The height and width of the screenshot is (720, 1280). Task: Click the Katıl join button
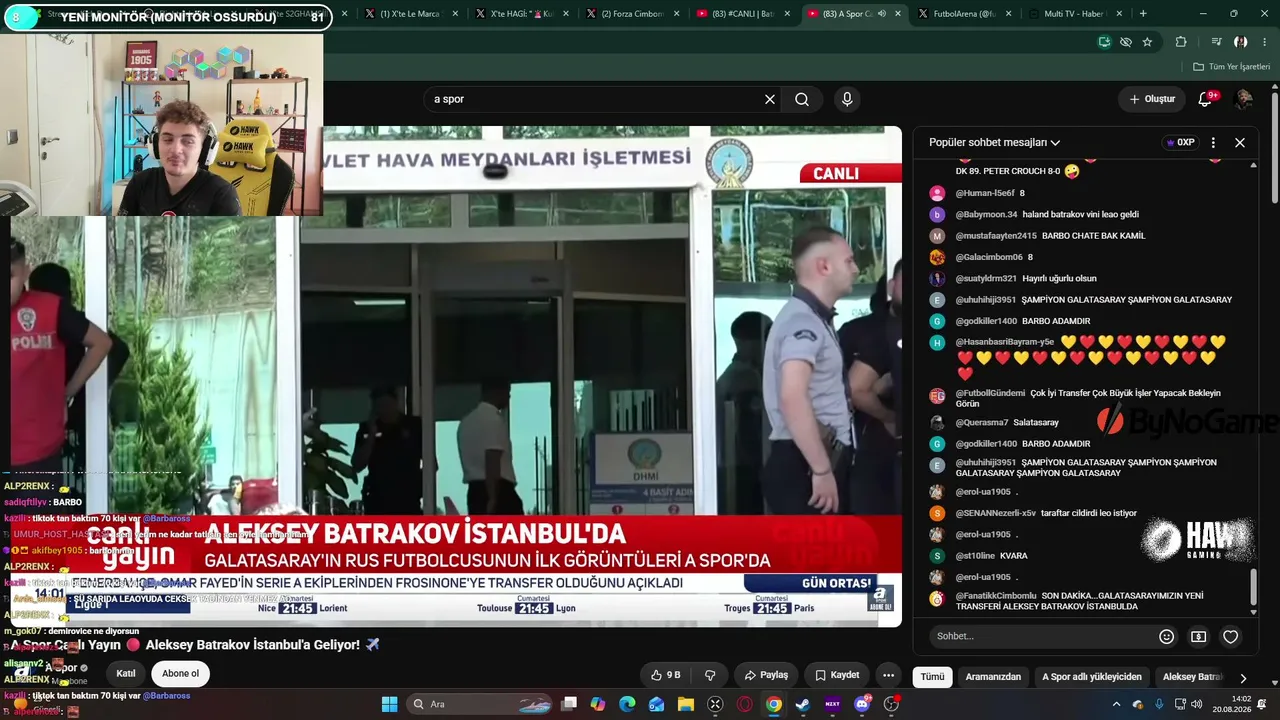[x=126, y=673]
